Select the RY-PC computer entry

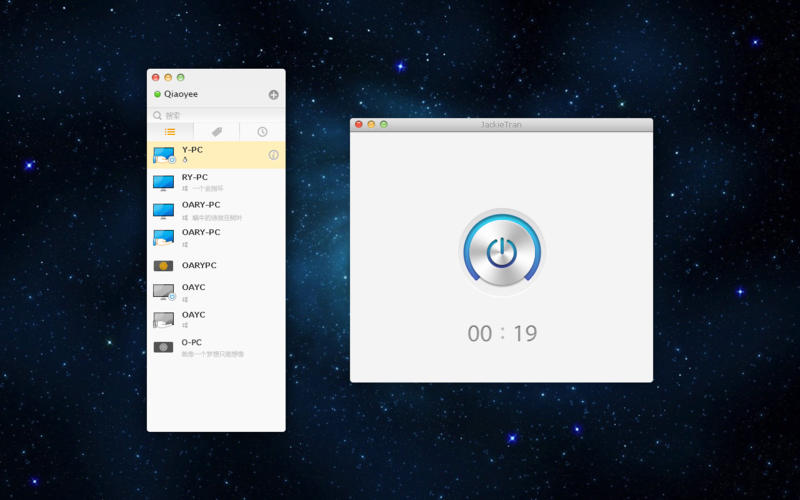pos(210,182)
